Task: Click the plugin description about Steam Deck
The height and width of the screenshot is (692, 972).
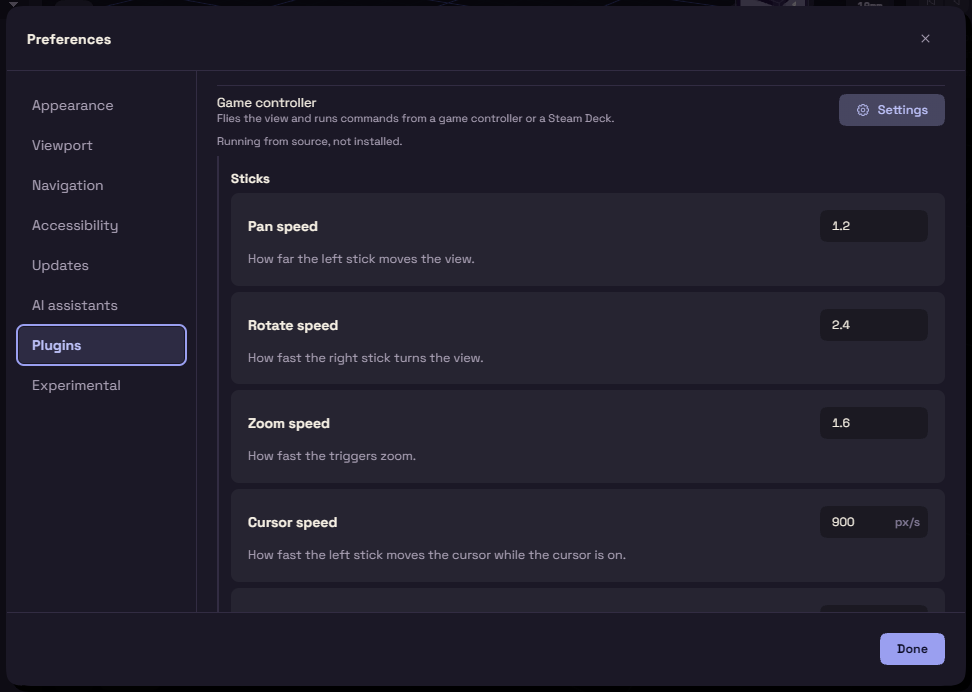Action: coord(415,118)
